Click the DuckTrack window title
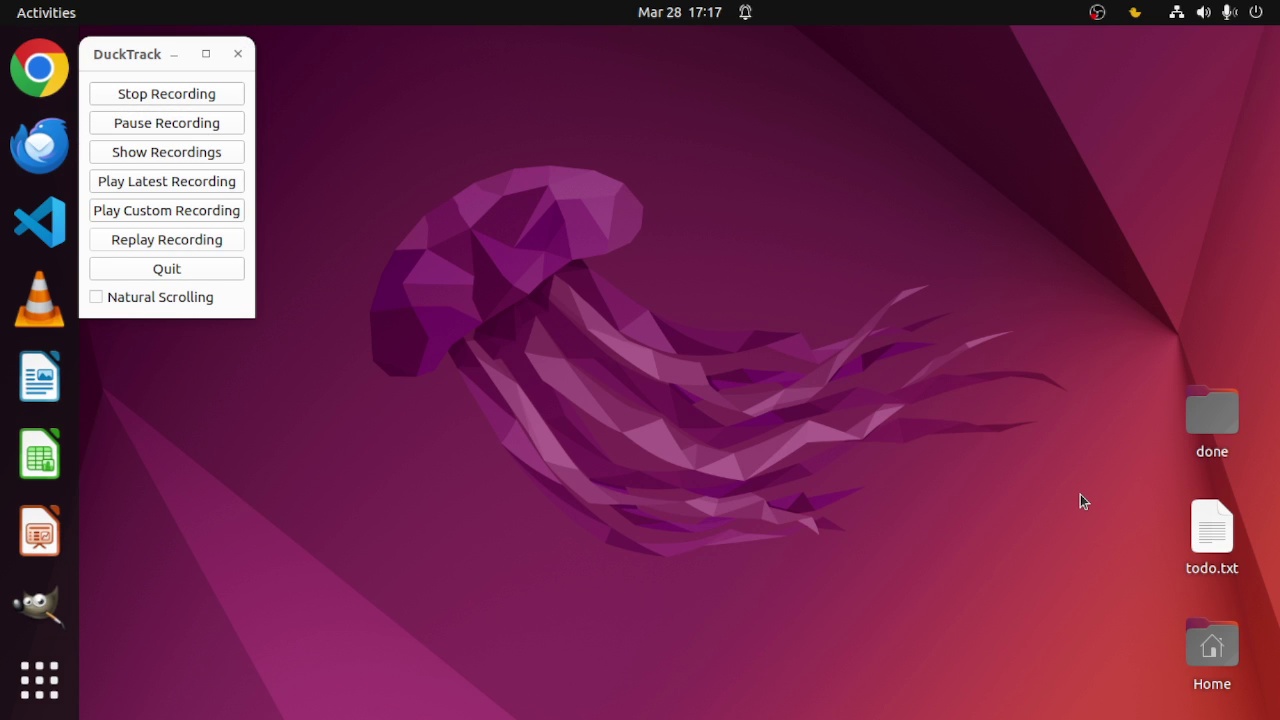The width and height of the screenshot is (1280, 720). [127, 54]
